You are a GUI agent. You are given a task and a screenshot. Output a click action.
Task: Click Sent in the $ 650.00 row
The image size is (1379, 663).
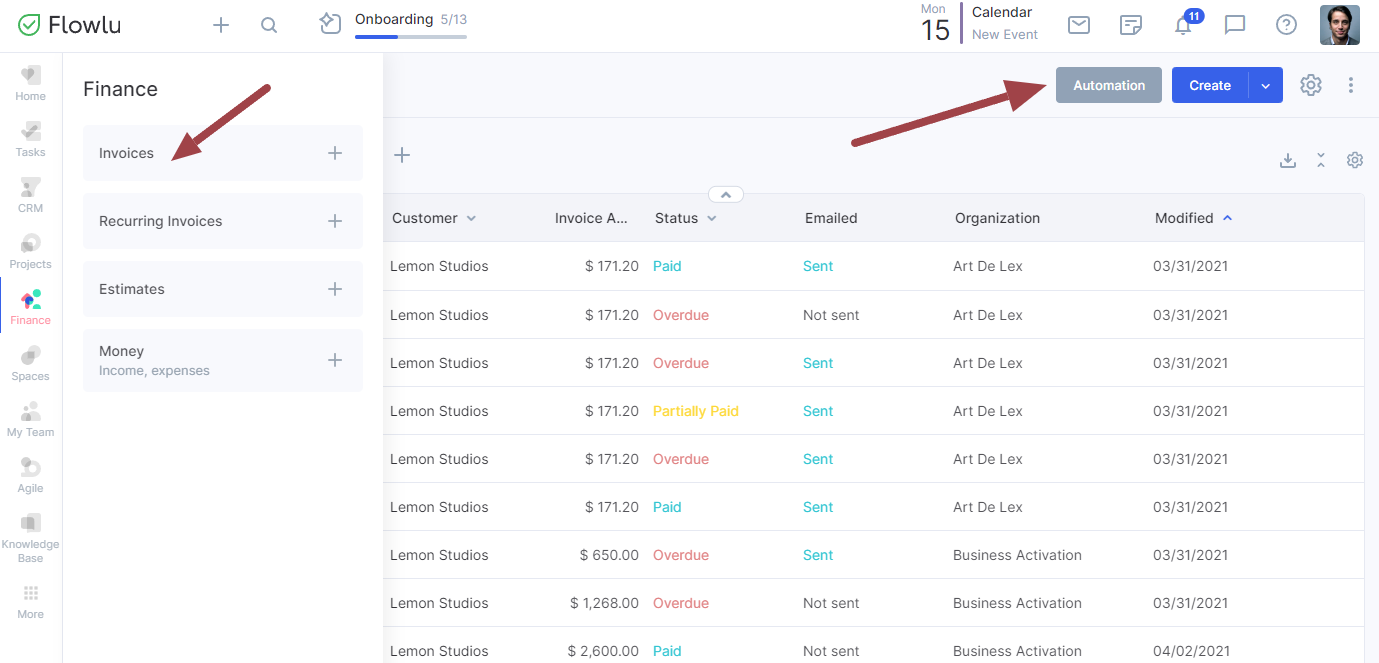pos(818,555)
